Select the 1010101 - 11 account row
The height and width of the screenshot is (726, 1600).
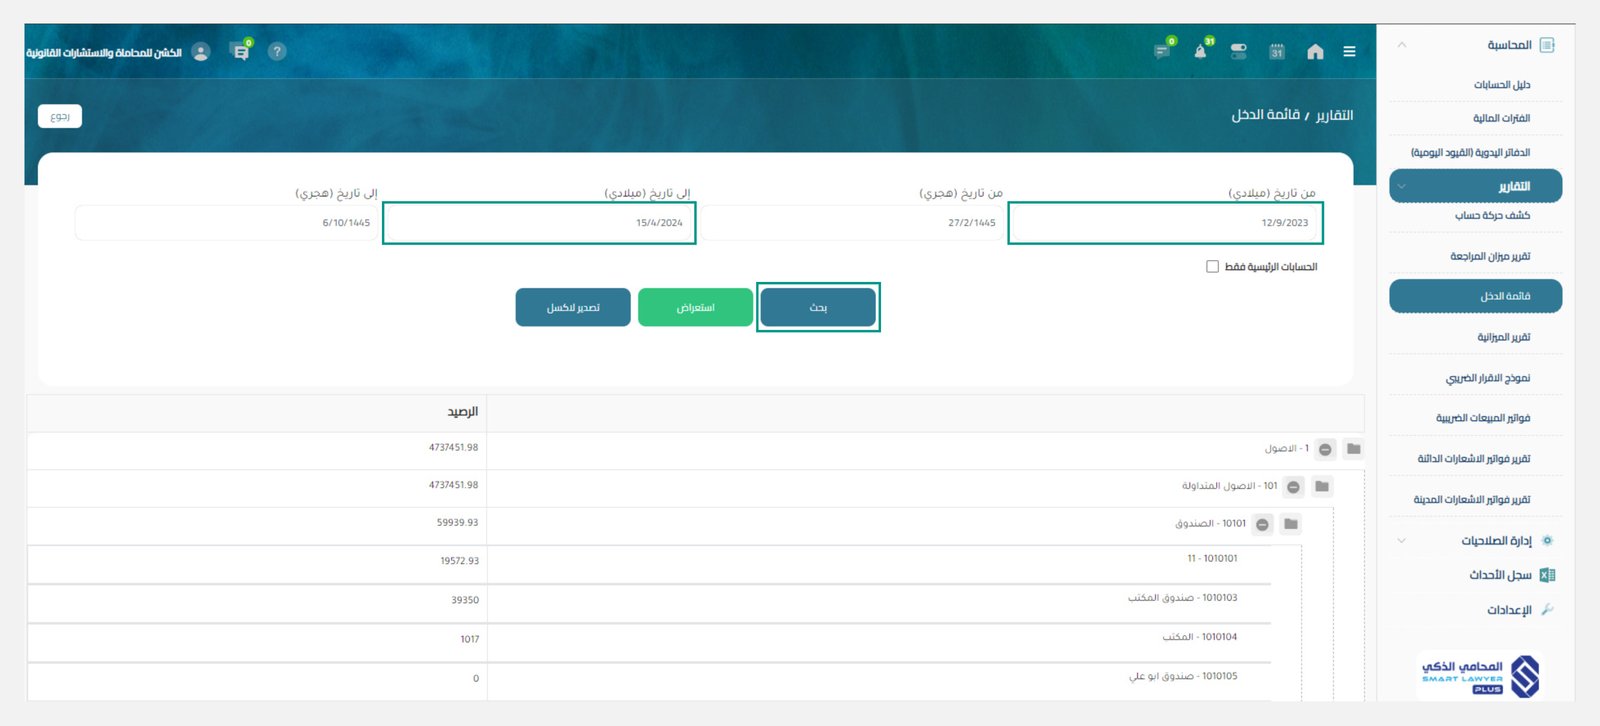1212,559
